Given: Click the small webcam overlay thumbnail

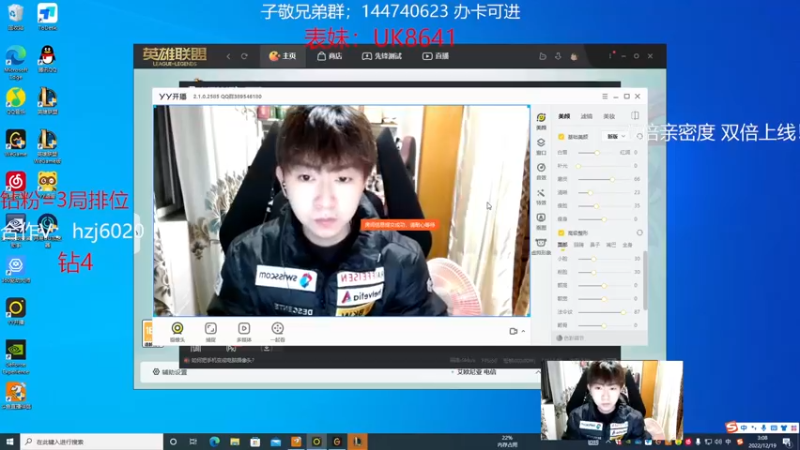Looking at the screenshot, I should click(x=612, y=400).
